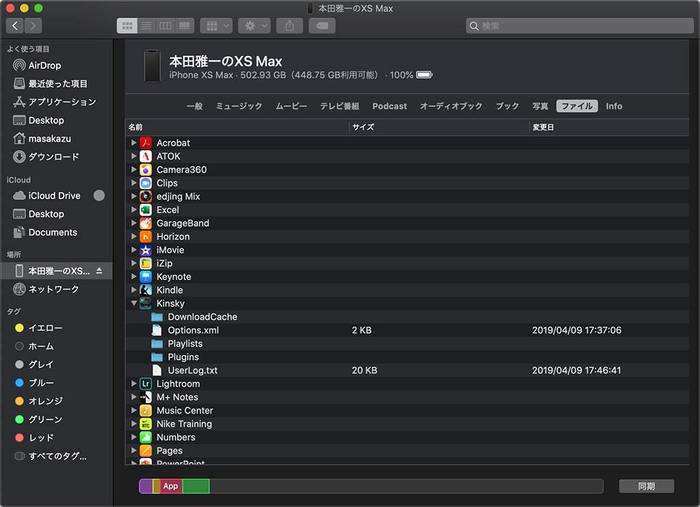The height and width of the screenshot is (507, 700).
Task: Collapse the Kinsky app folder
Action: pyautogui.click(x=133, y=303)
